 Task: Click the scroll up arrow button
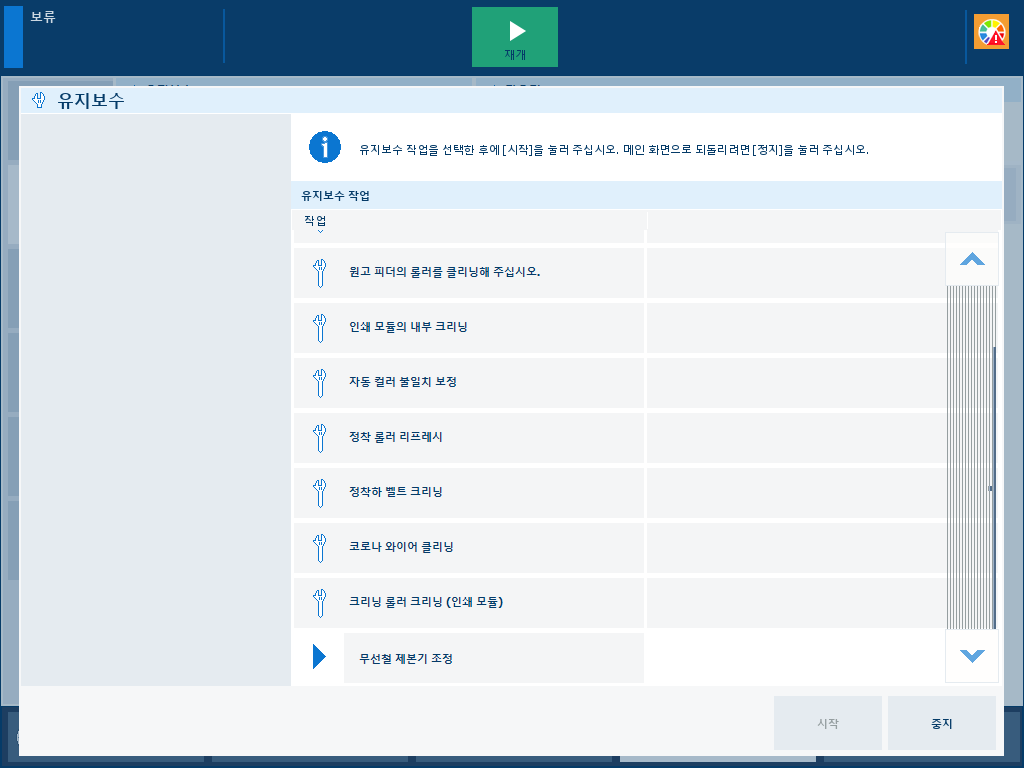pyautogui.click(x=972, y=259)
